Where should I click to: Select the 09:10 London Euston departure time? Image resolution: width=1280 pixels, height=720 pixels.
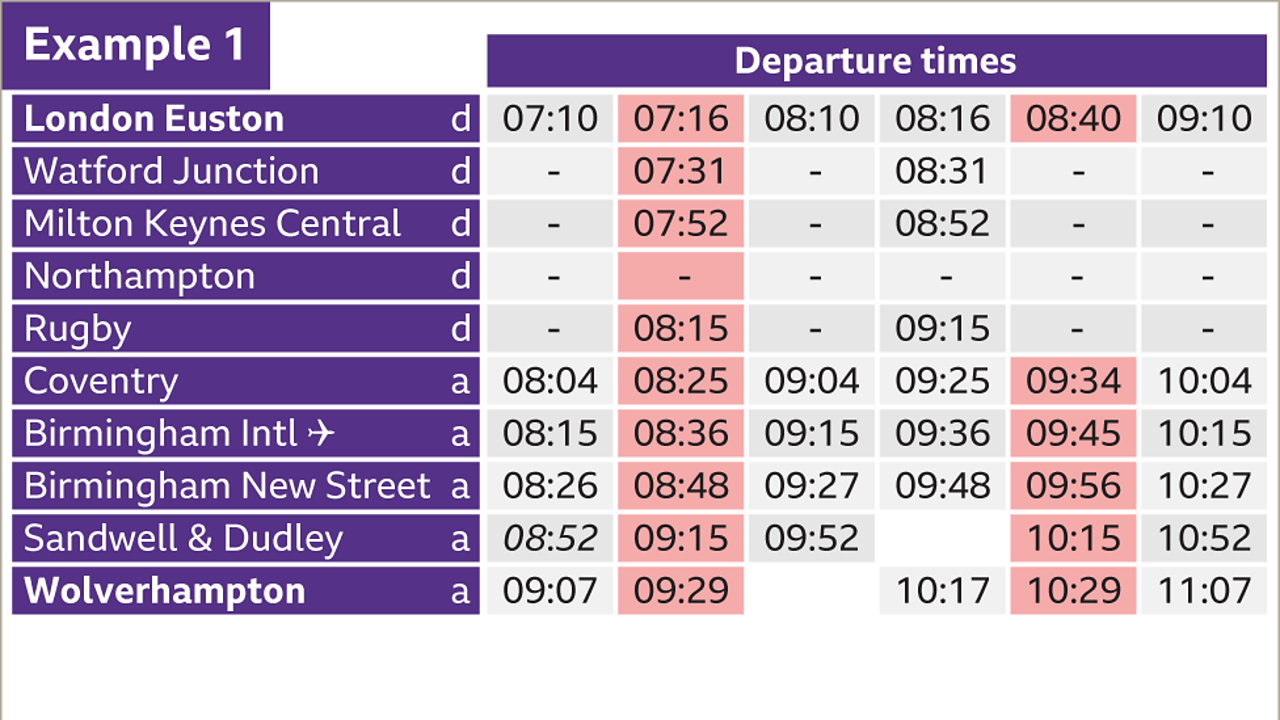click(x=1204, y=119)
